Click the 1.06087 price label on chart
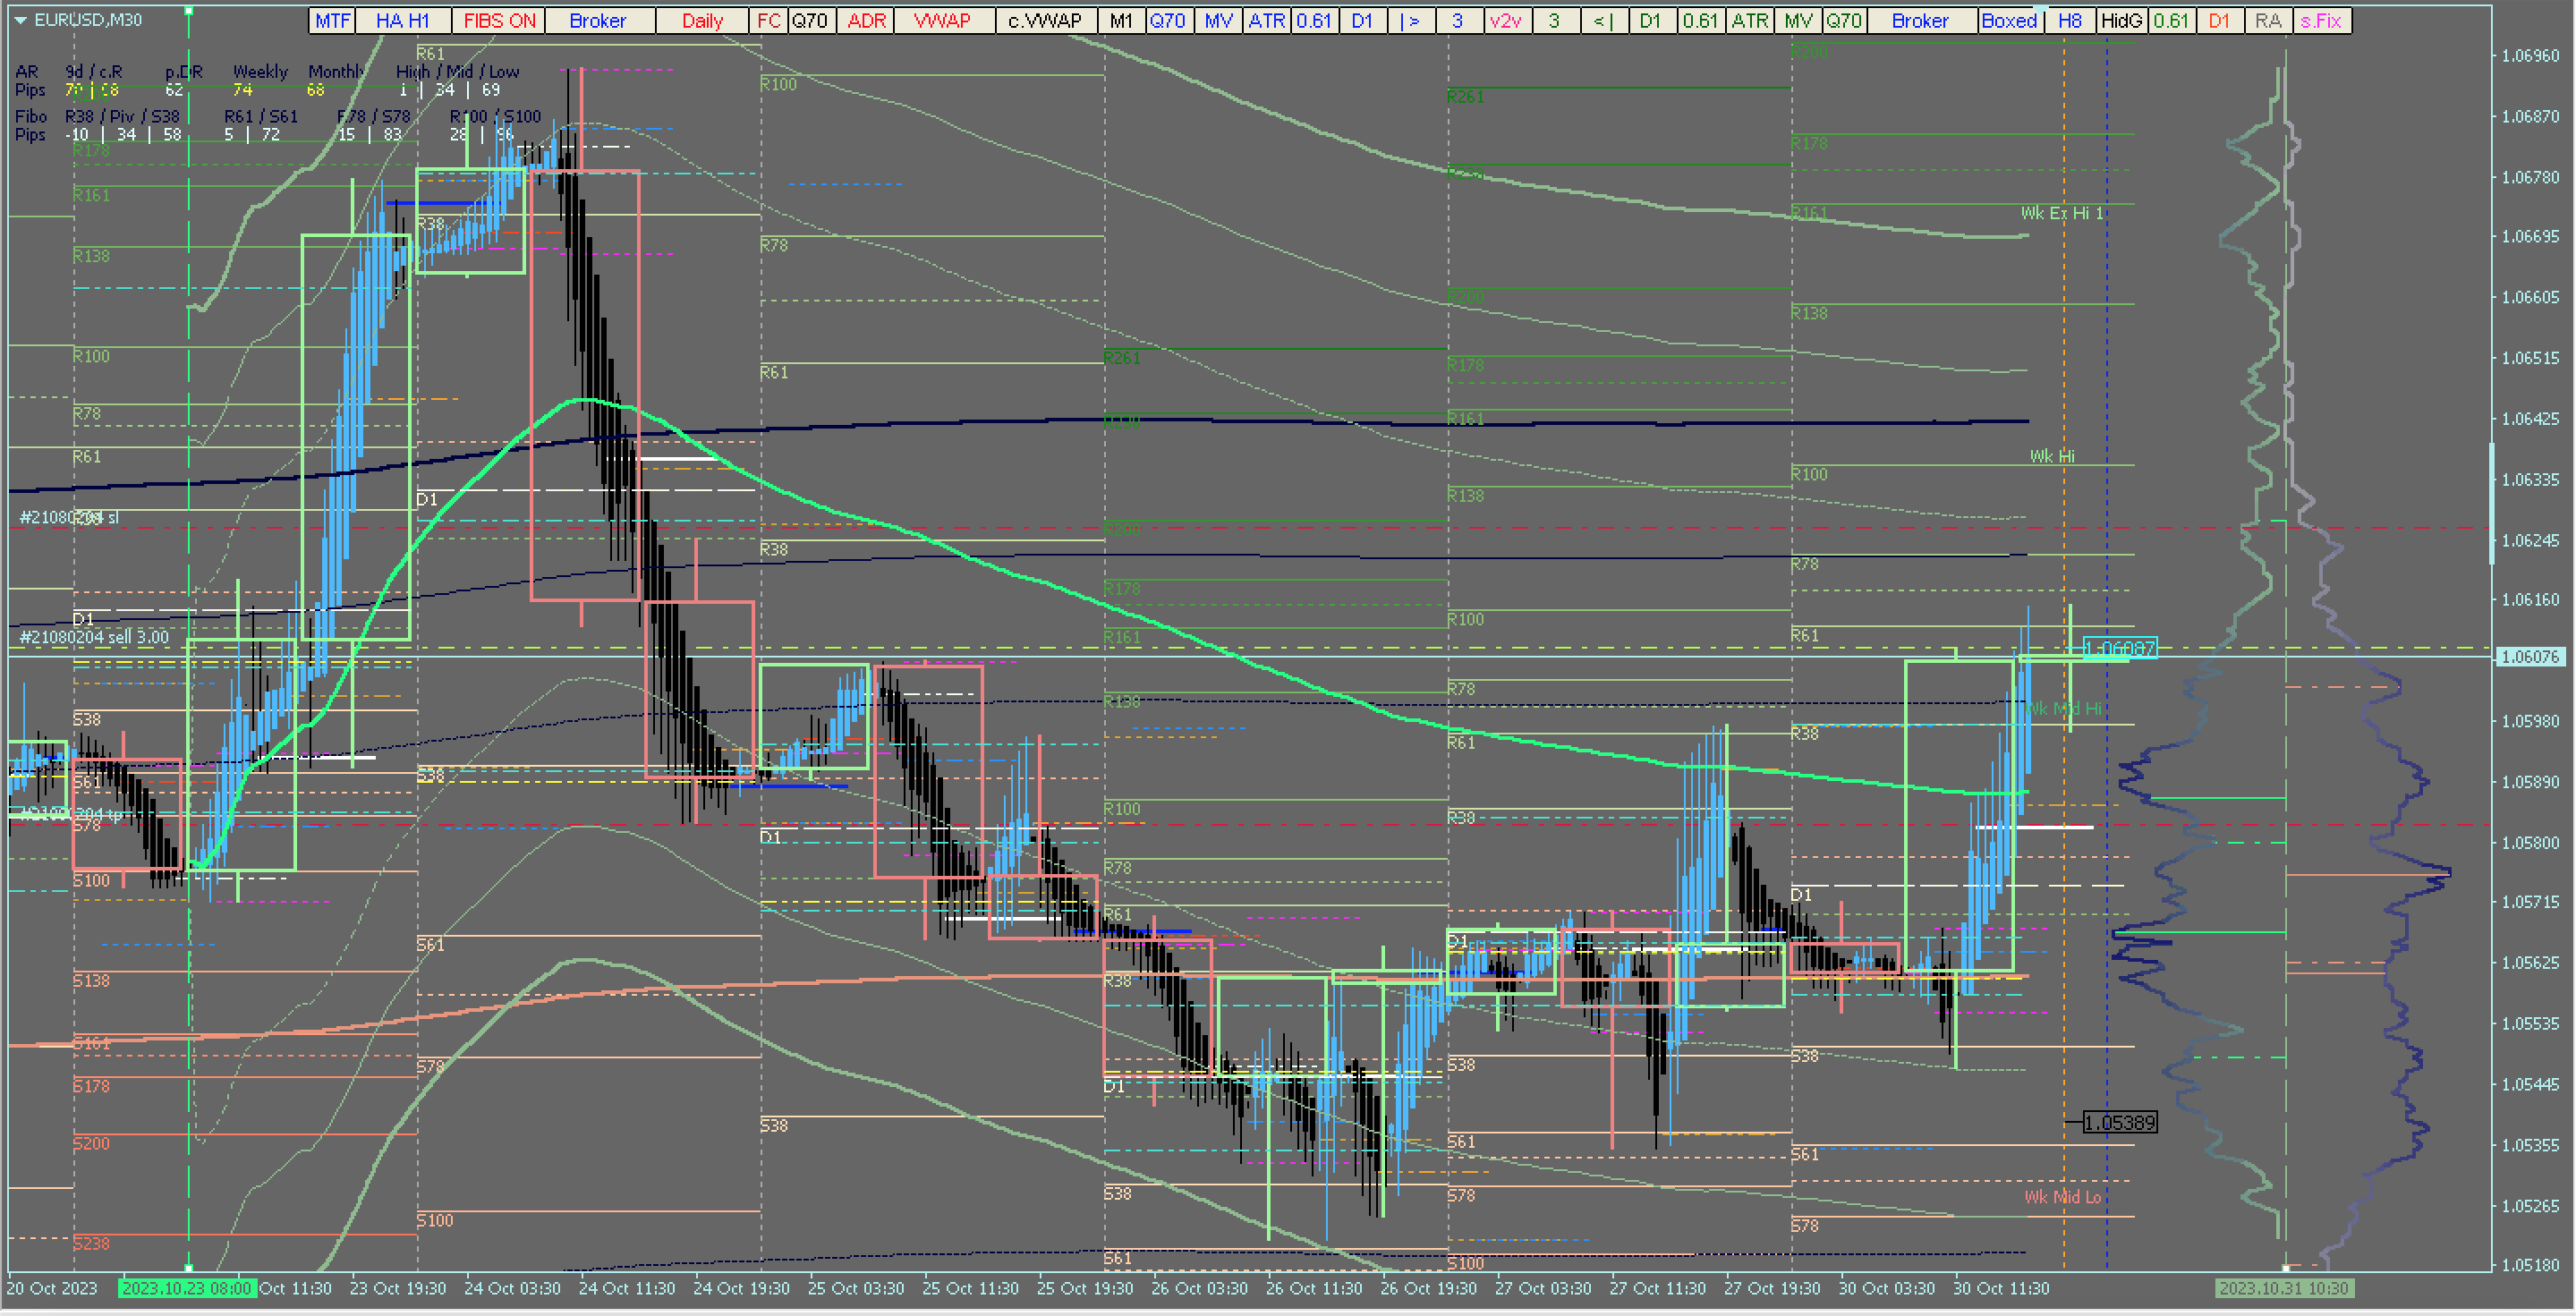Screen dimensions: 2576x1316 tap(2119, 649)
